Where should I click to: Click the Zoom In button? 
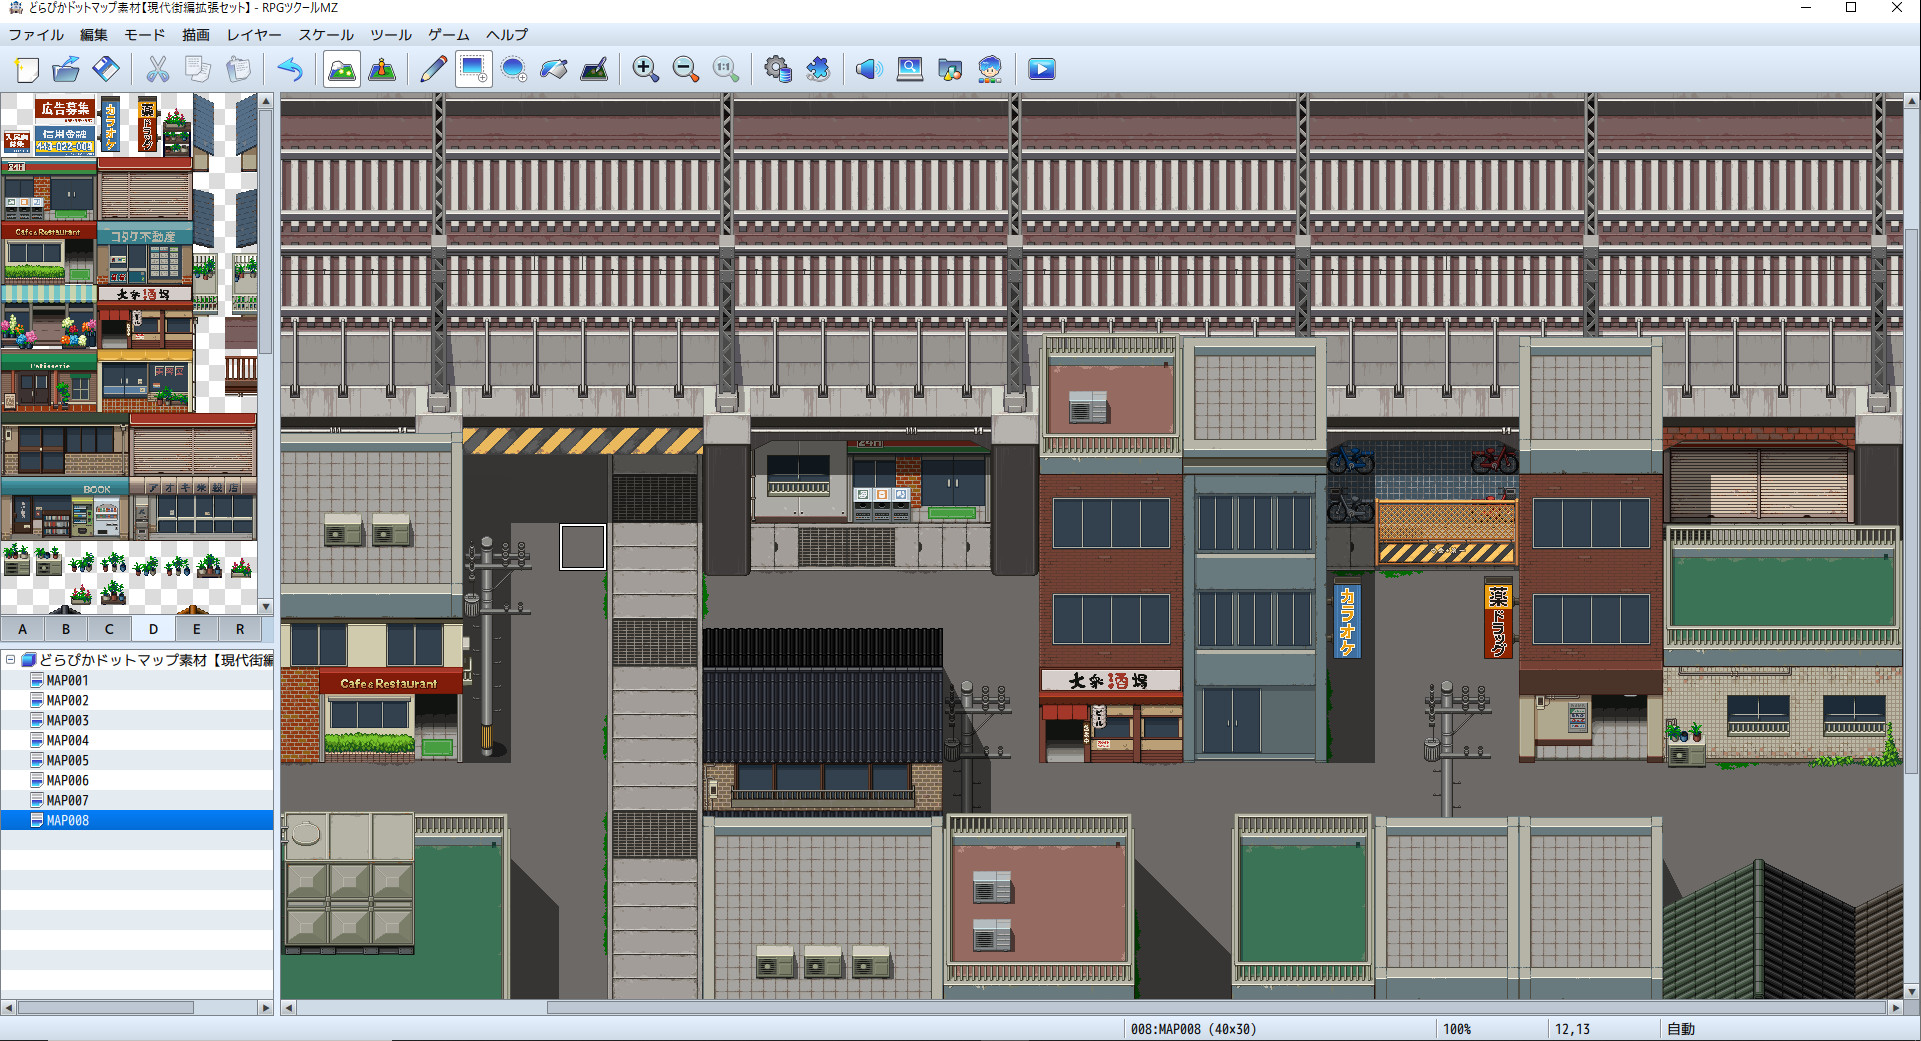click(645, 69)
